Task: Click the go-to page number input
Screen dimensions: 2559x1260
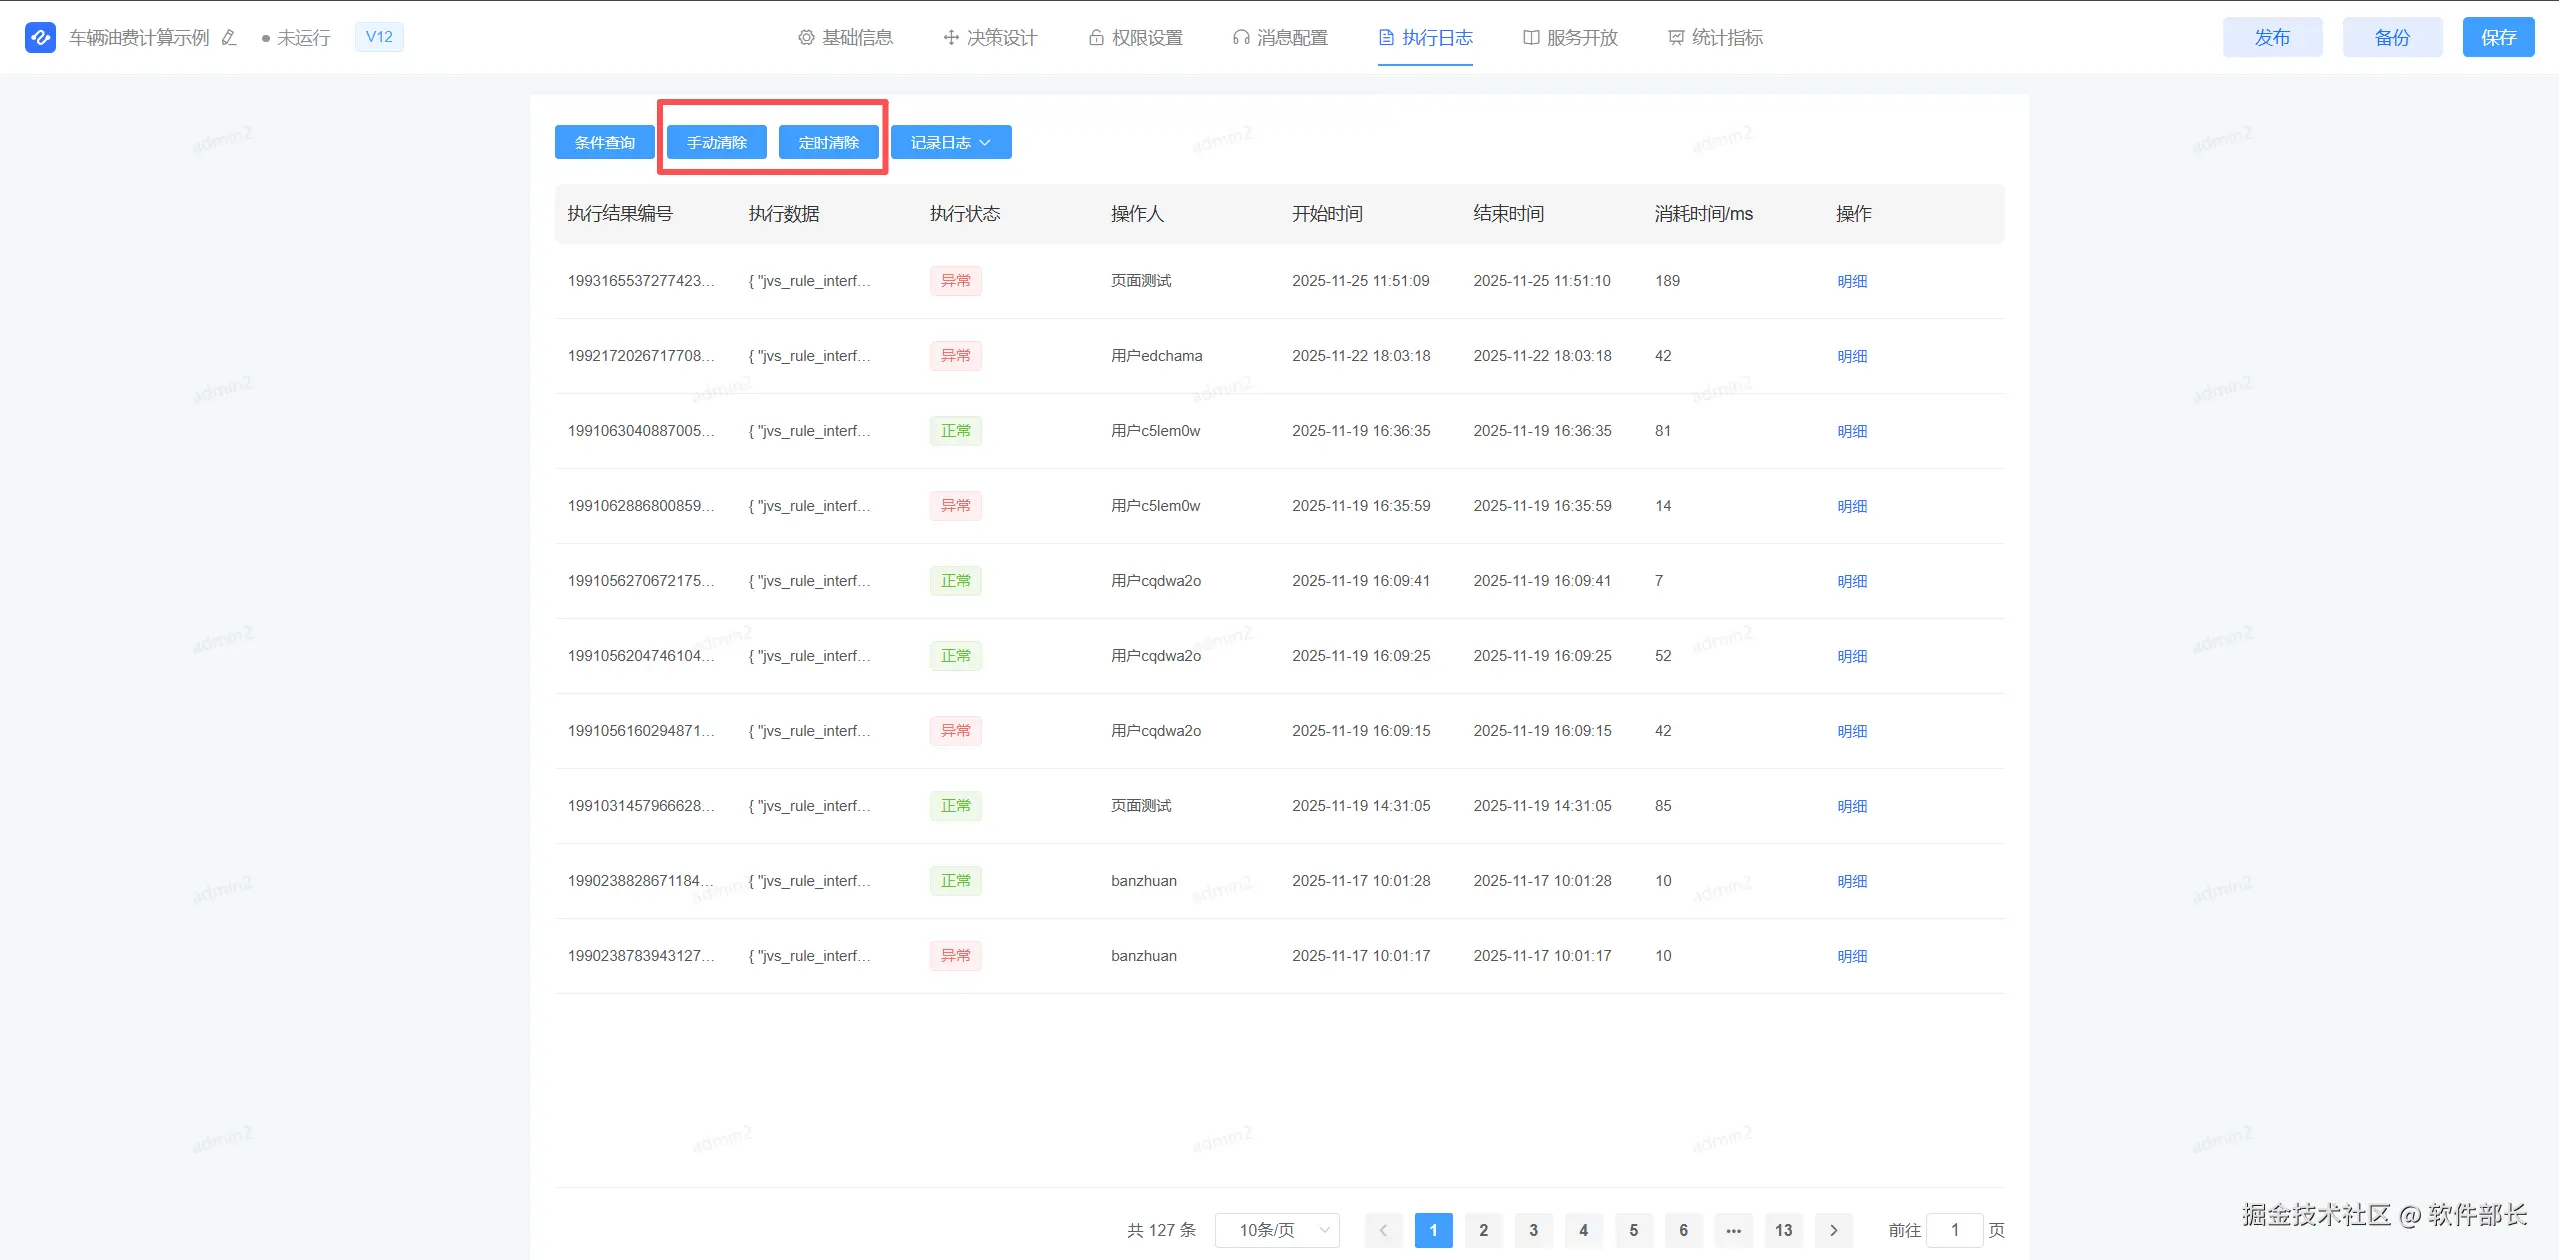Action: coord(1954,1230)
